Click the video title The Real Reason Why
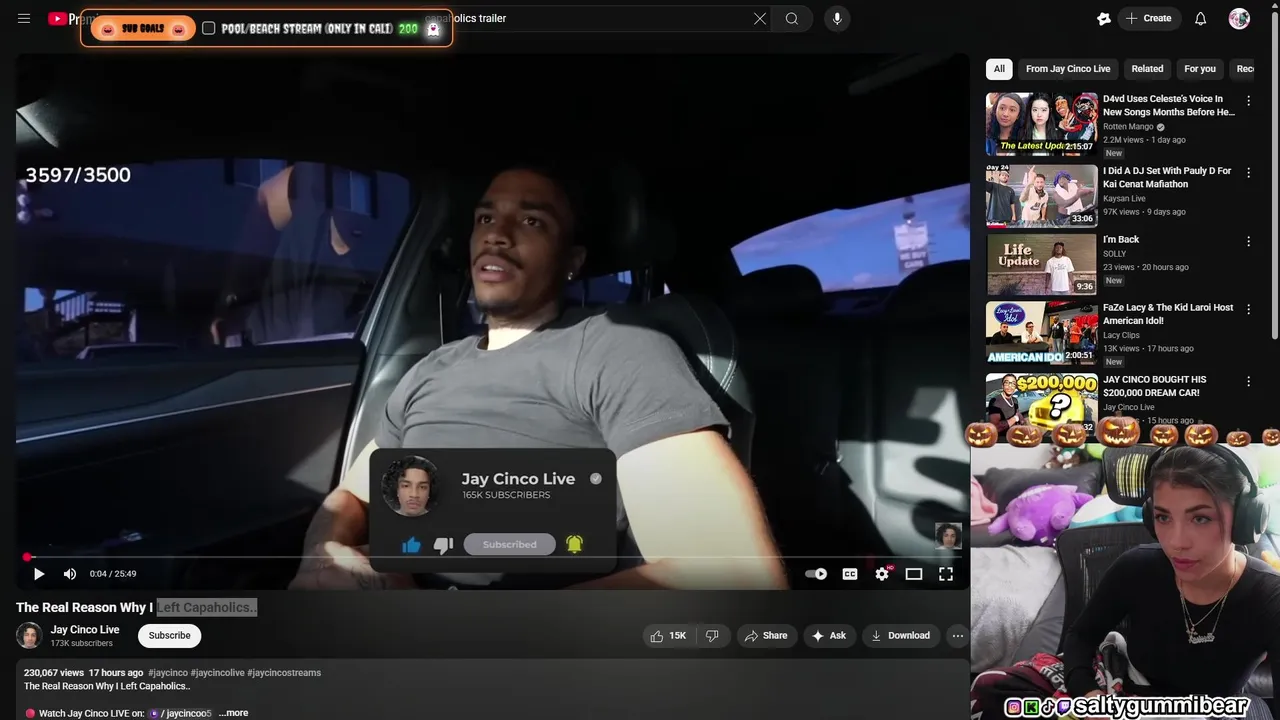Image resolution: width=1280 pixels, height=720 pixels. click(x=136, y=607)
